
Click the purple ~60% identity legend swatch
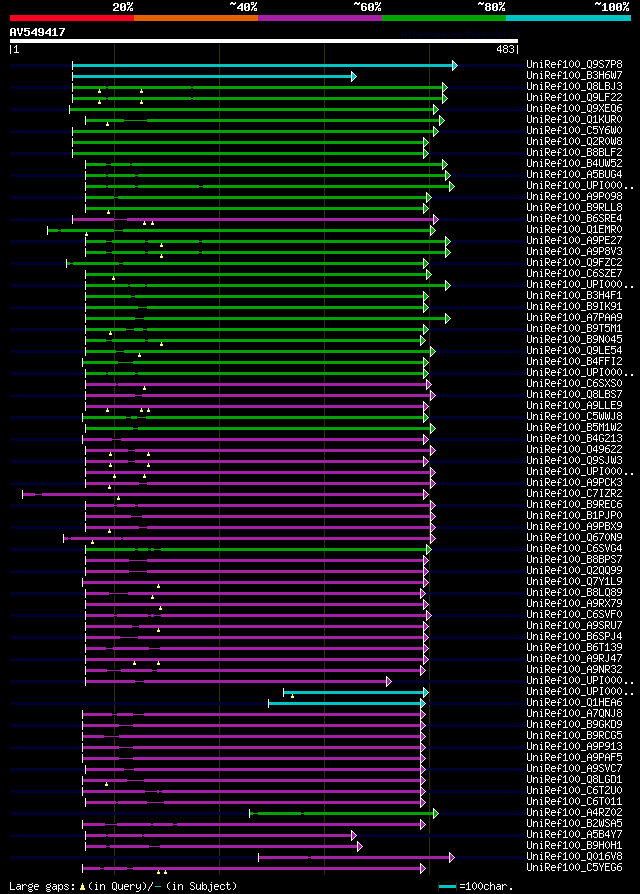pos(320,18)
